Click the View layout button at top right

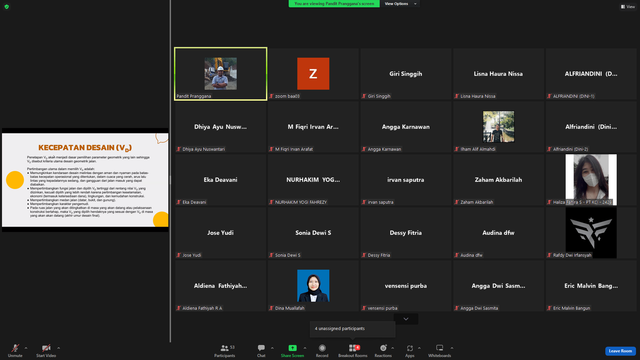[x=628, y=7]
